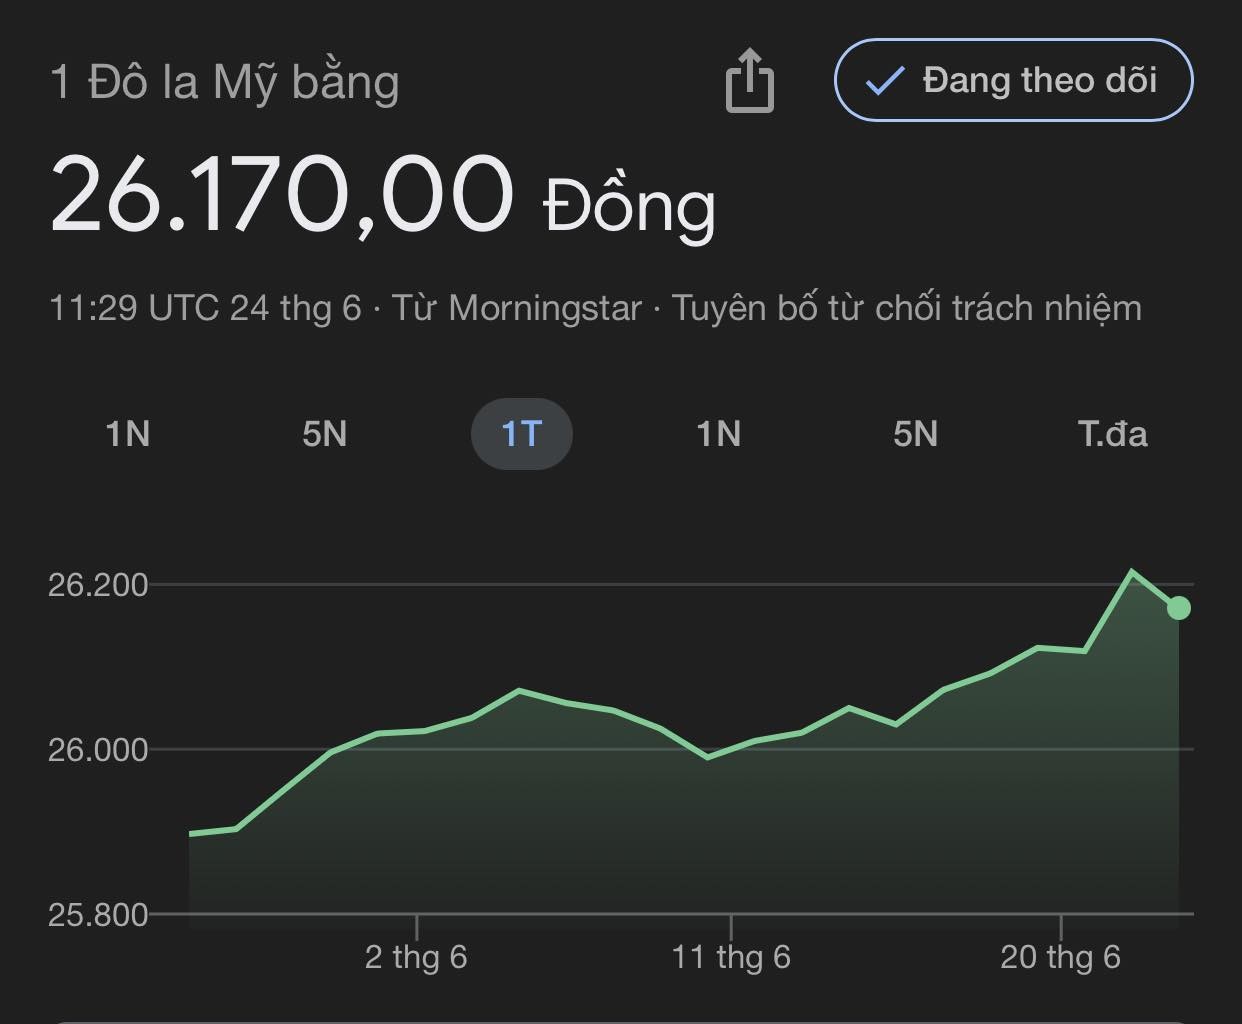Click the '11:29 UTC 24 thg 6' timestamp
1242x1024 pixels.
(205, 308)
